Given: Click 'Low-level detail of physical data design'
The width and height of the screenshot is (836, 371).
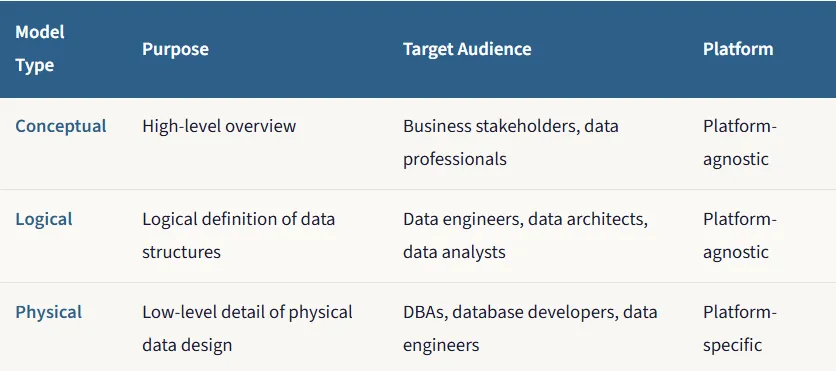Looking at the screenshot, I should (247, 328).
